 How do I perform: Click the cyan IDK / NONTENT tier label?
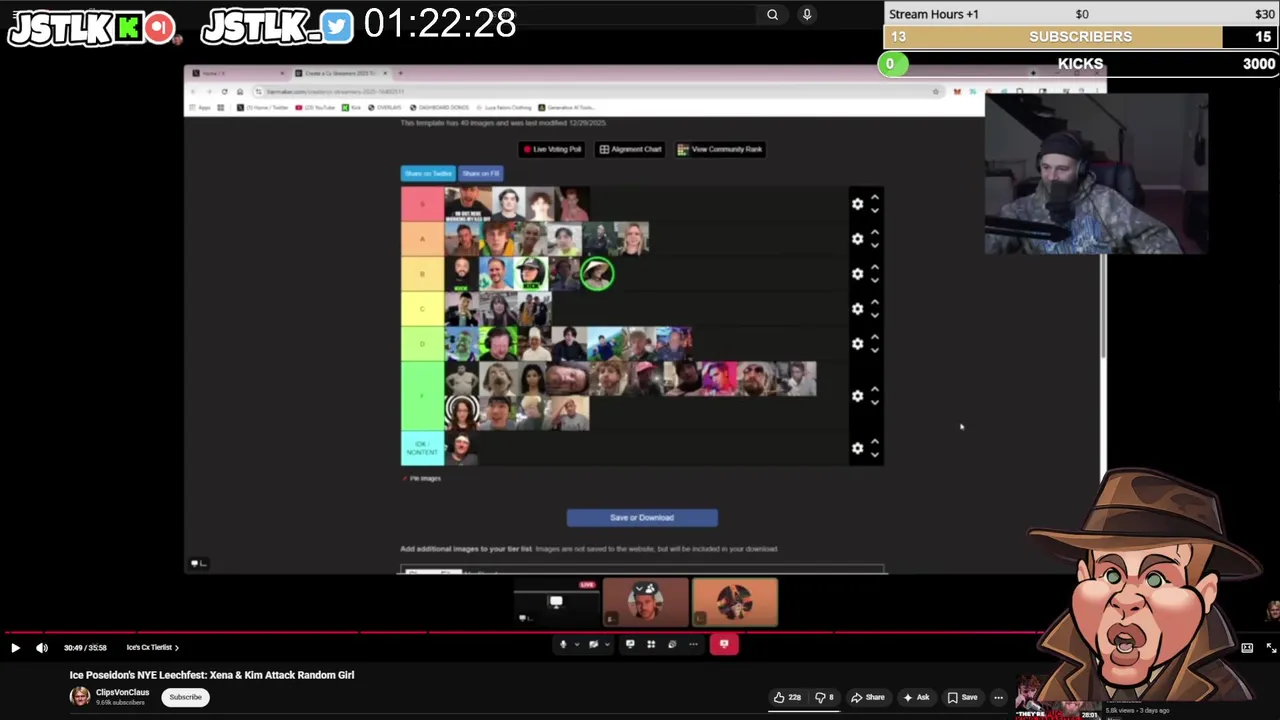[422, 448]
